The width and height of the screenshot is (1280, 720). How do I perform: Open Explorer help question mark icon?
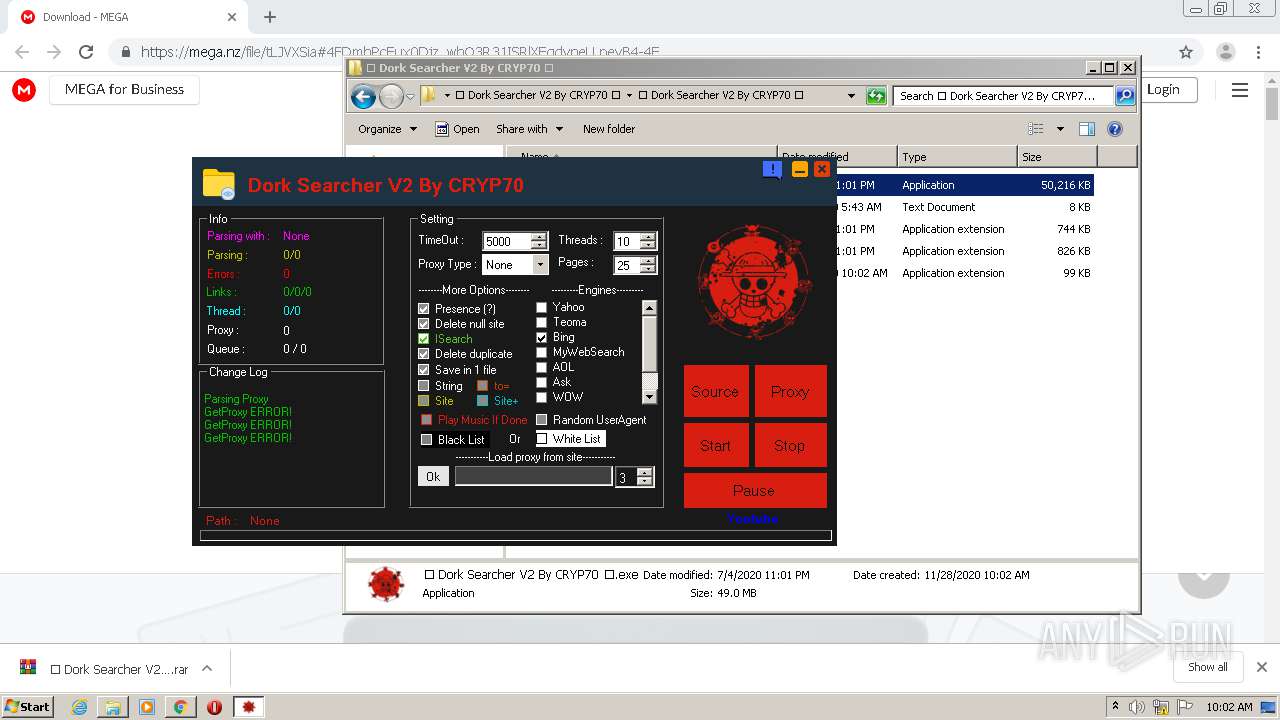(1115, 129)
